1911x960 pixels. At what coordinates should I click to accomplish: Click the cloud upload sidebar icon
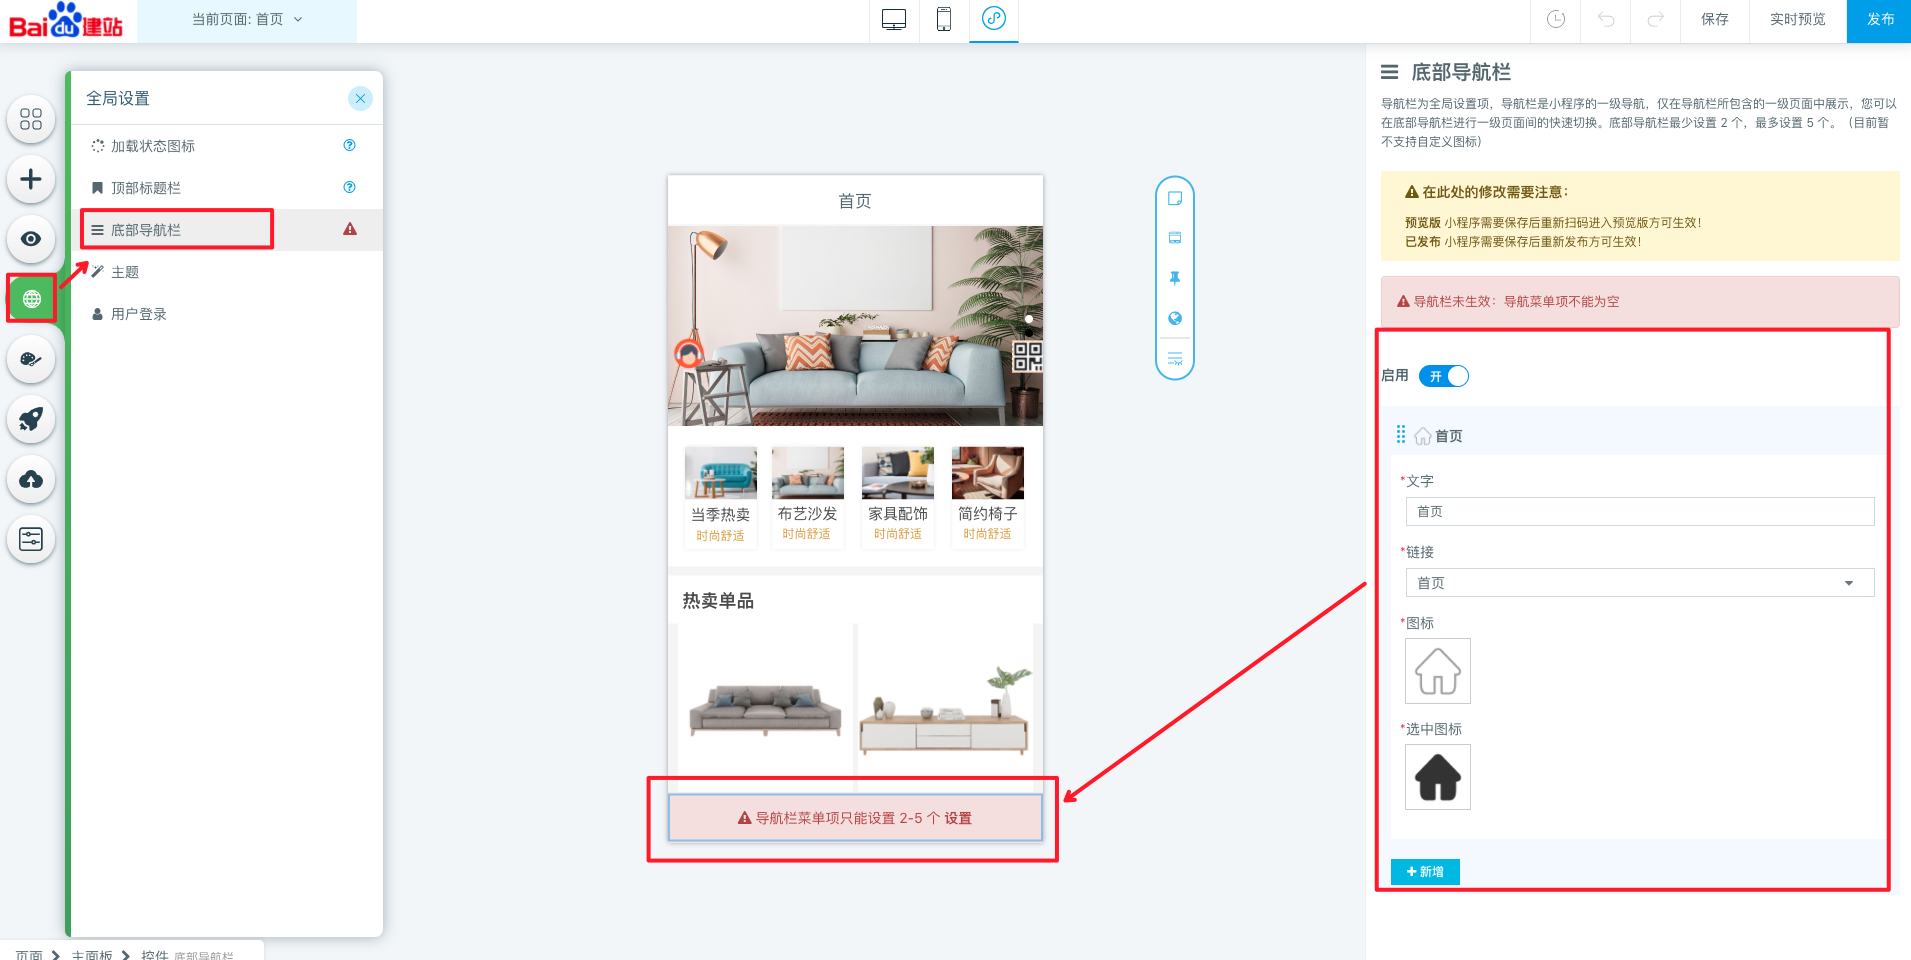(x=31, y=479)
